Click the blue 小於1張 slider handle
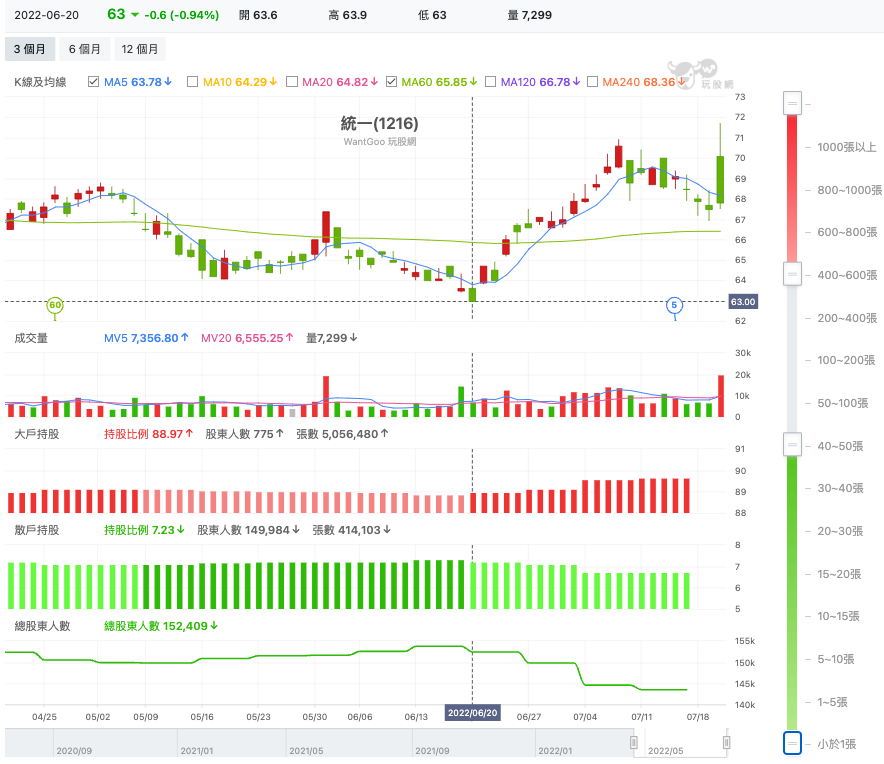 [792, 743]
